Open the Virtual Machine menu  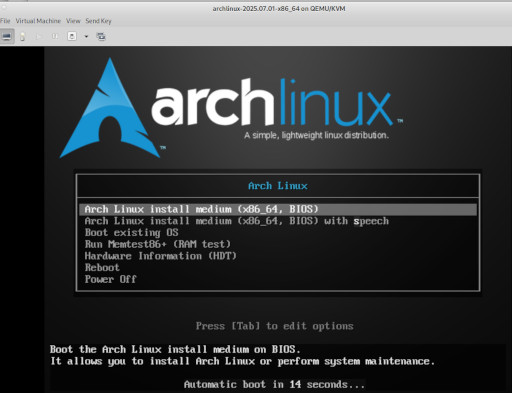(x=38, y=21)
